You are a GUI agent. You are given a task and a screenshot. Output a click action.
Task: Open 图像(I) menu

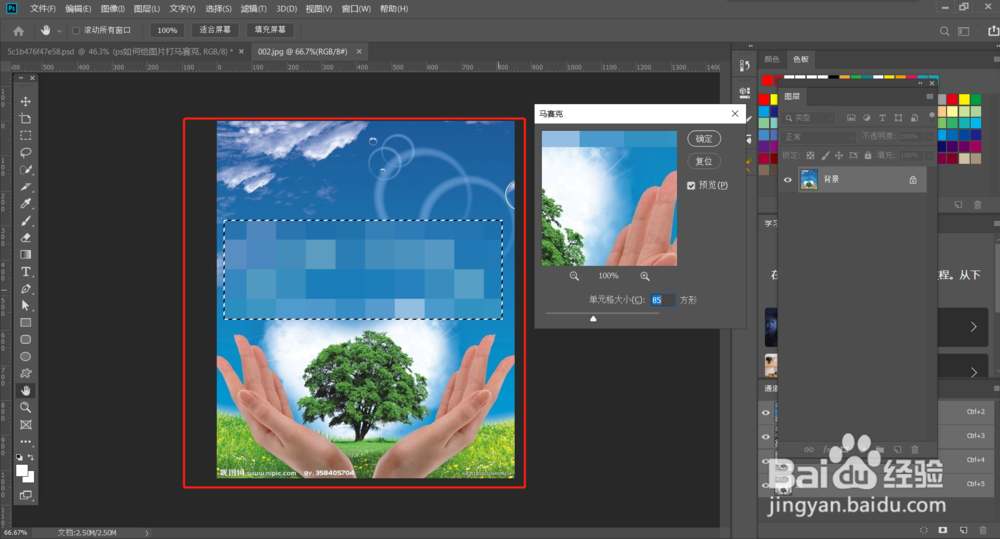[x=112, y=9]
